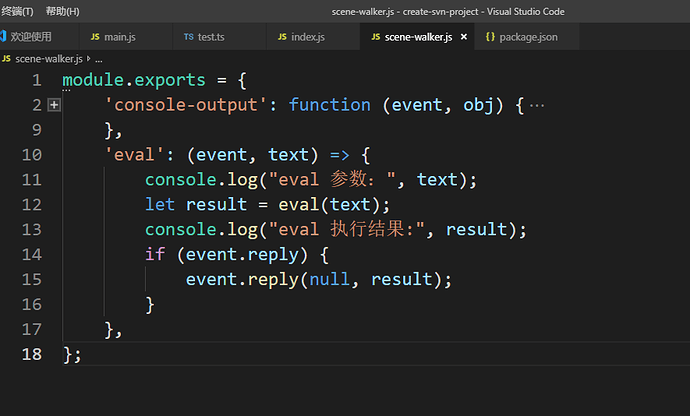Screen dimensions: 690x416
Task: Click the "eval 参数: " string
Action: point(332,180)
